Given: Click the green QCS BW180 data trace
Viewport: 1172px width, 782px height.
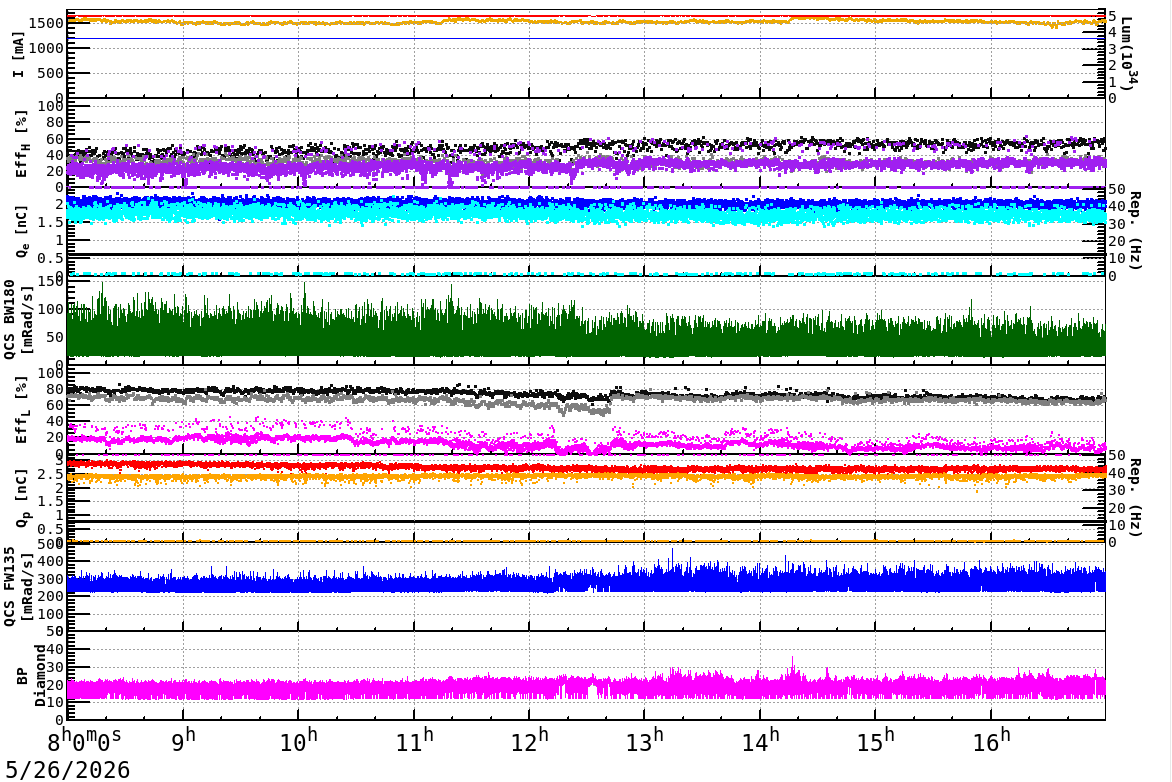Looking at the screenshot, I should 585,336.
